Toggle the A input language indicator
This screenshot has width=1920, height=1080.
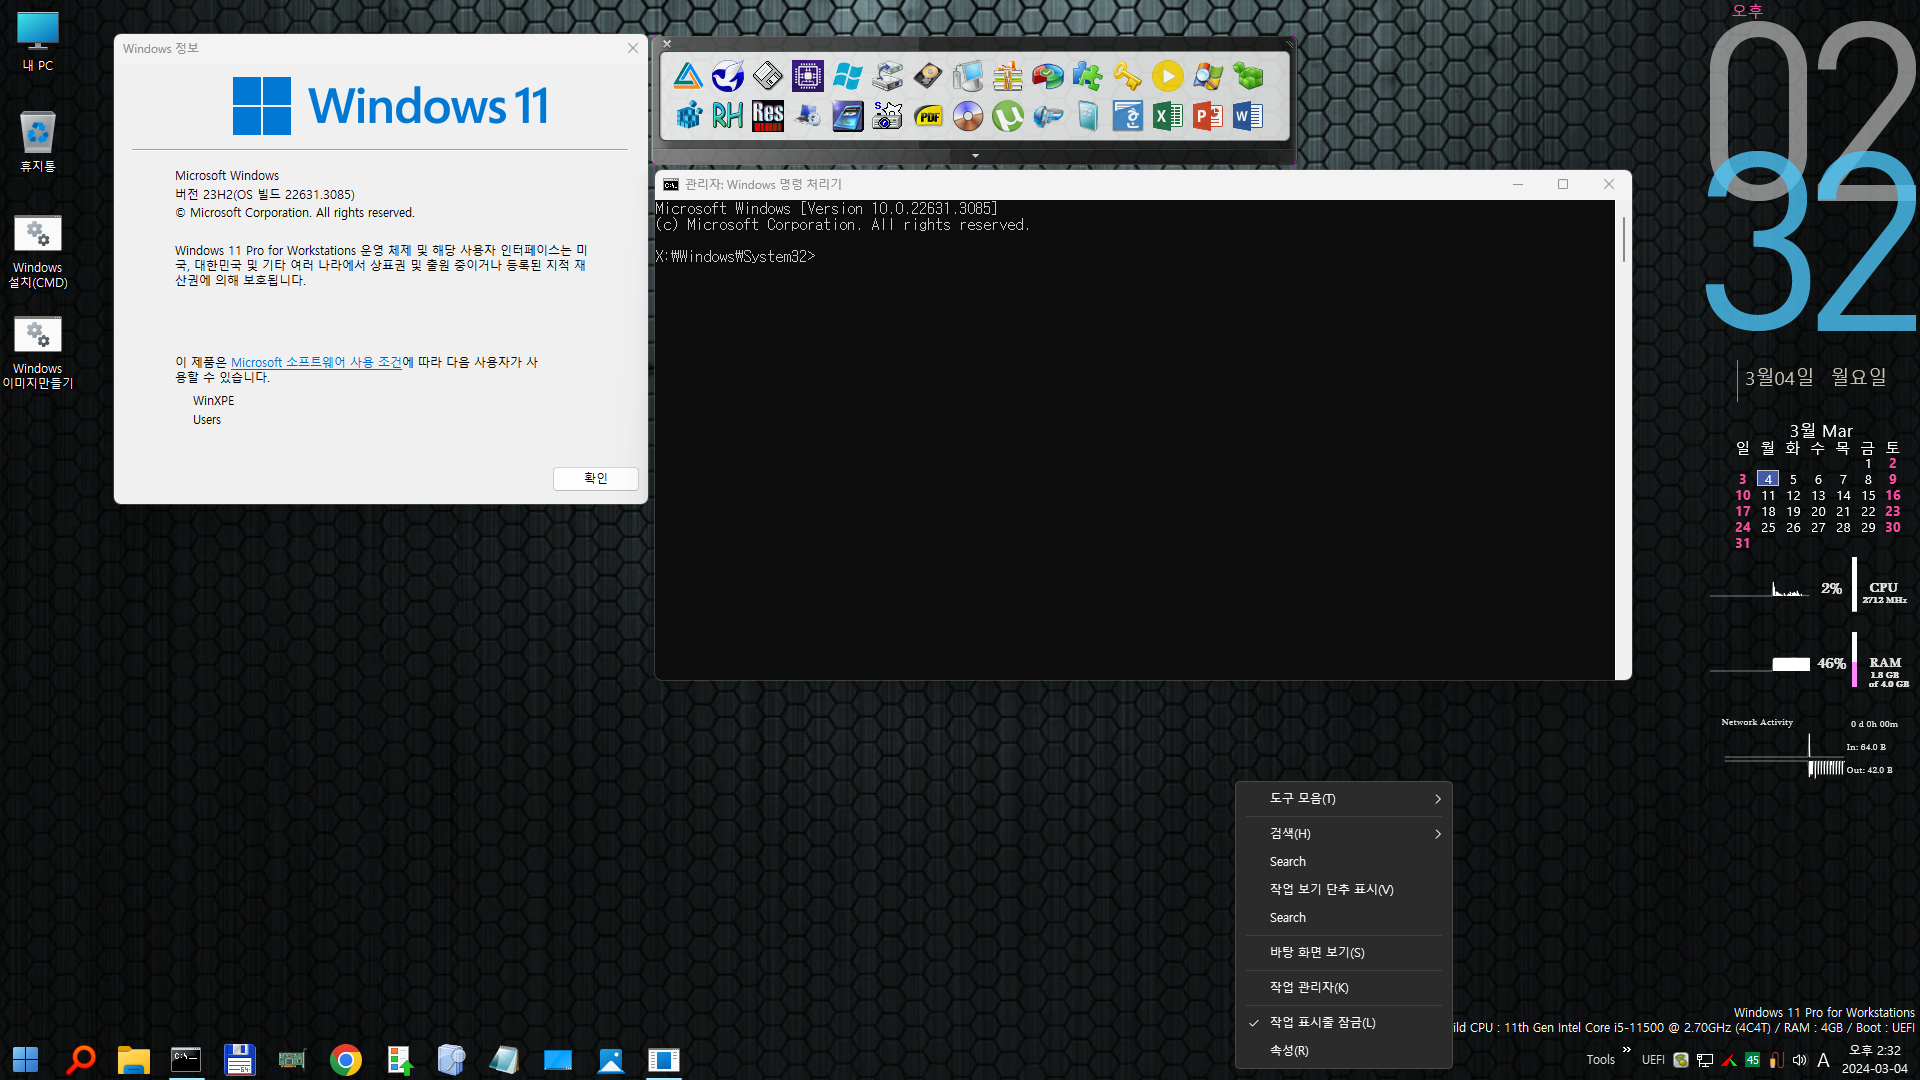1824,1060
